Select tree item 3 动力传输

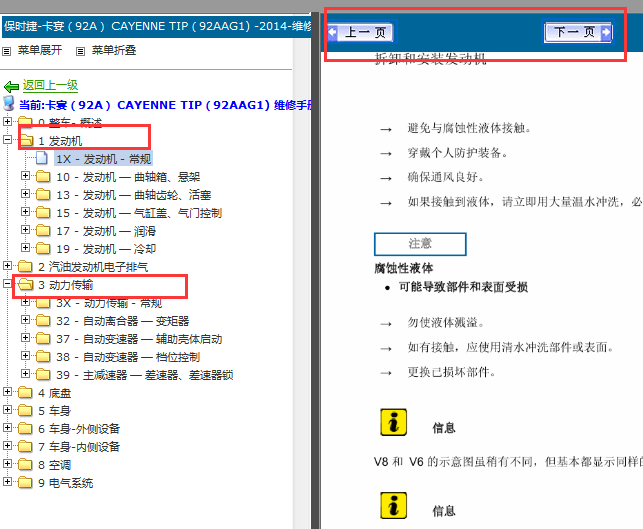pos(66,285)
